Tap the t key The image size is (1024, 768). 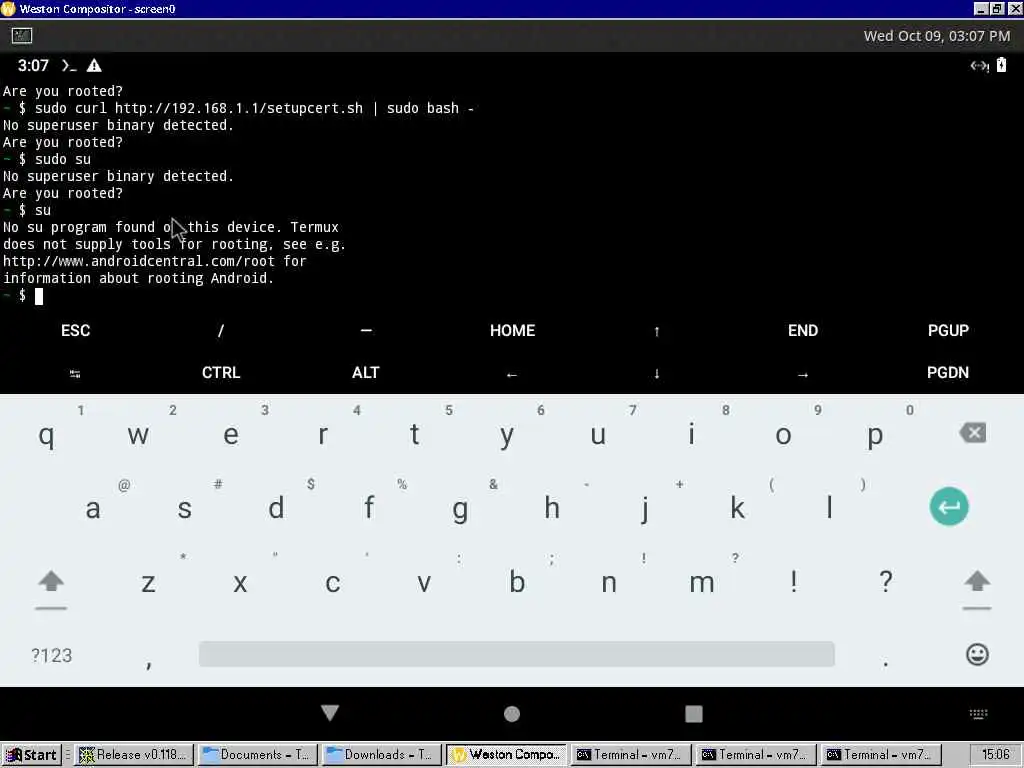414,434
